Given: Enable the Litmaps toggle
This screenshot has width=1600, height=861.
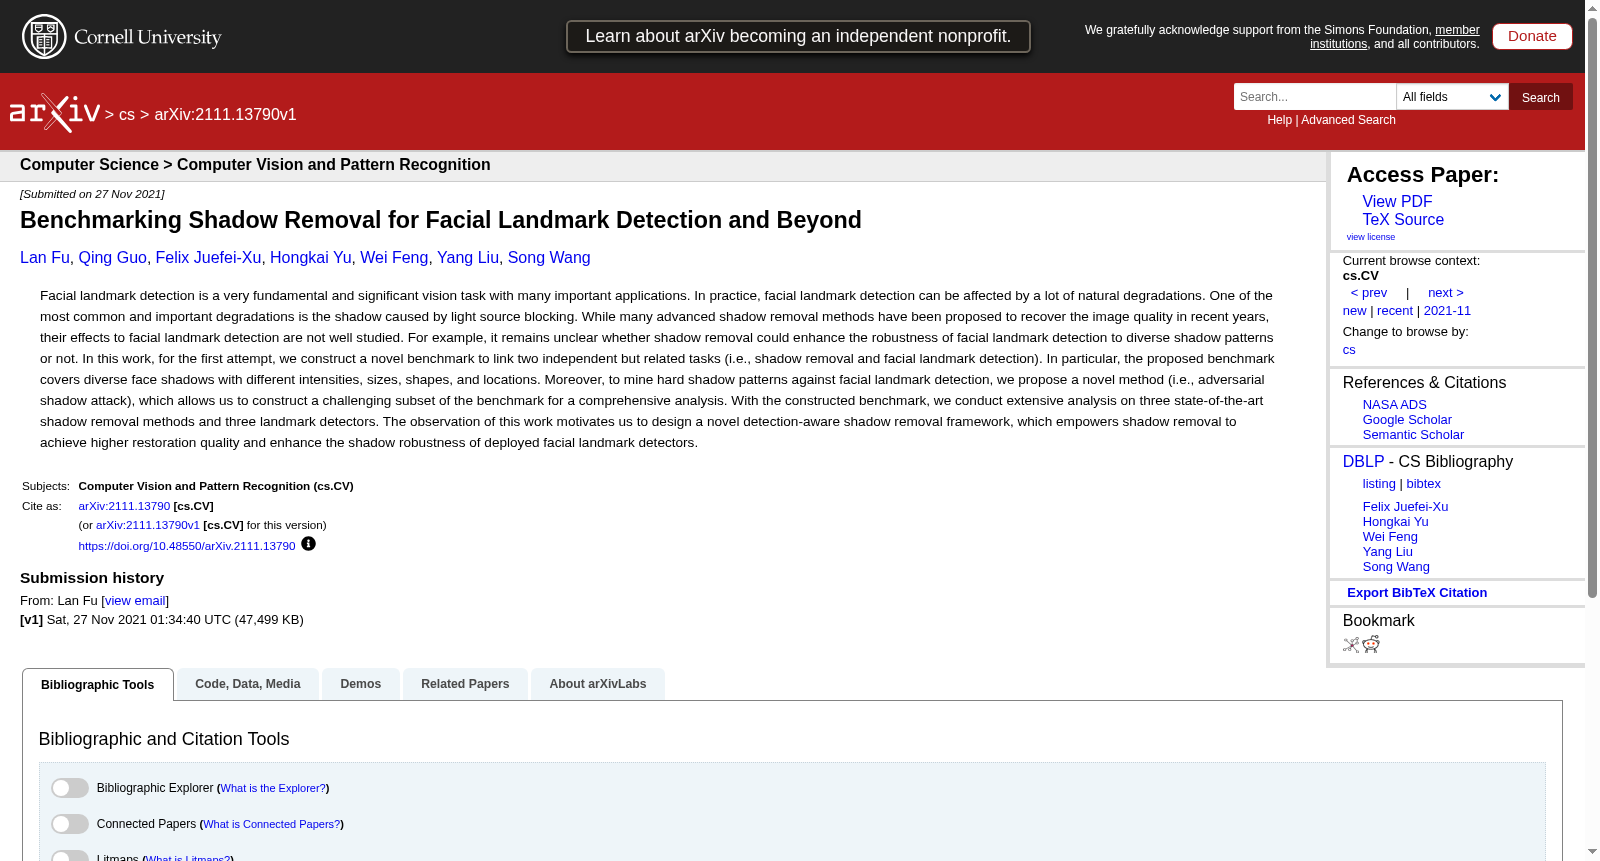Looking at the screenshot, I should tap(70, 856).
